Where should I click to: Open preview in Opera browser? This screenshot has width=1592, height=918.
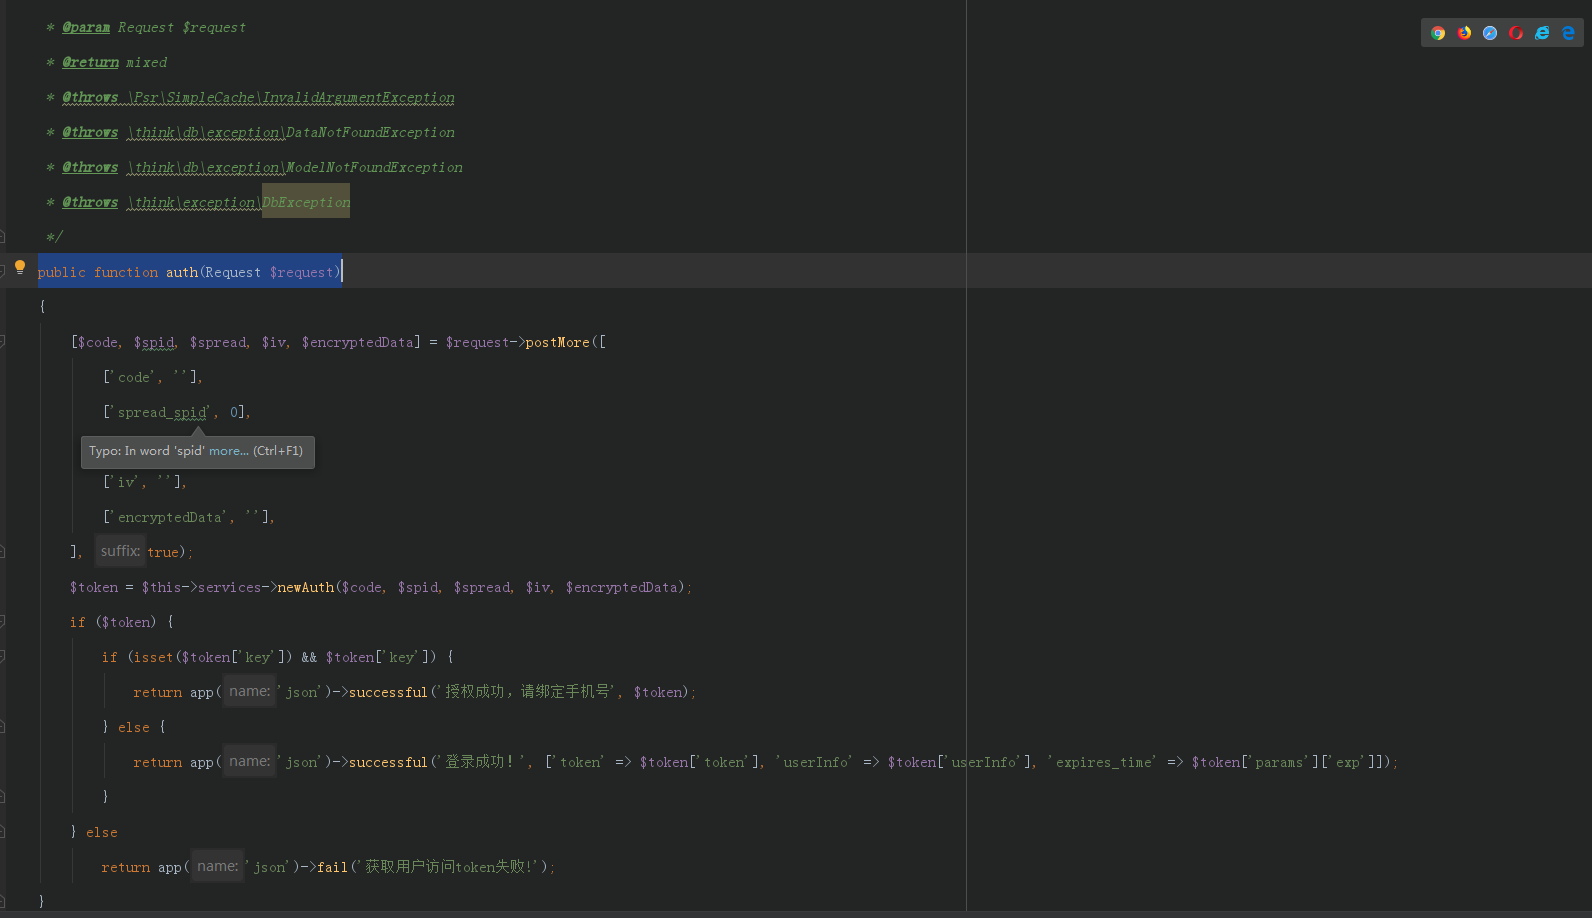1516,33
